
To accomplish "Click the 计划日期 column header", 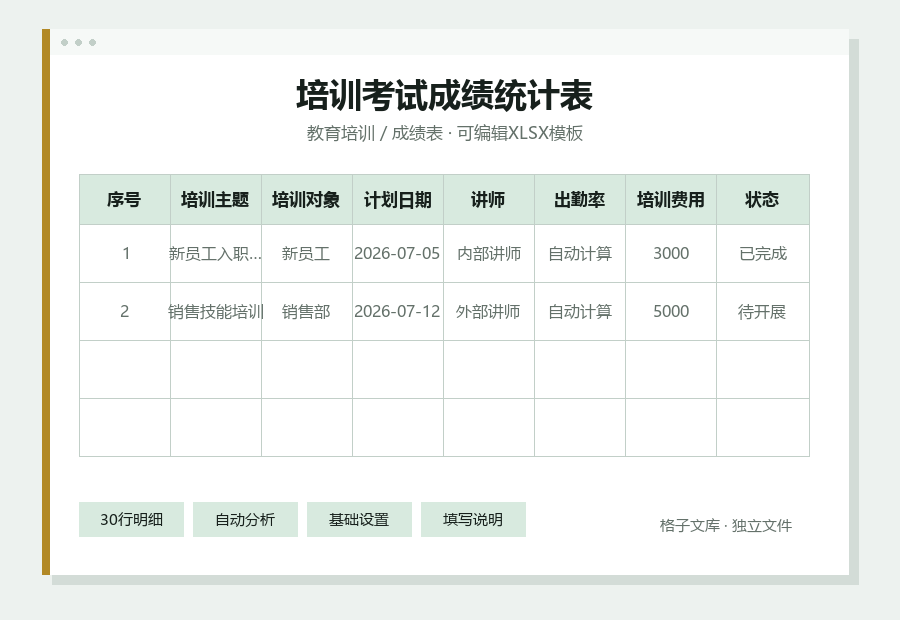I will pyautogui.click(x=398, y=200).
